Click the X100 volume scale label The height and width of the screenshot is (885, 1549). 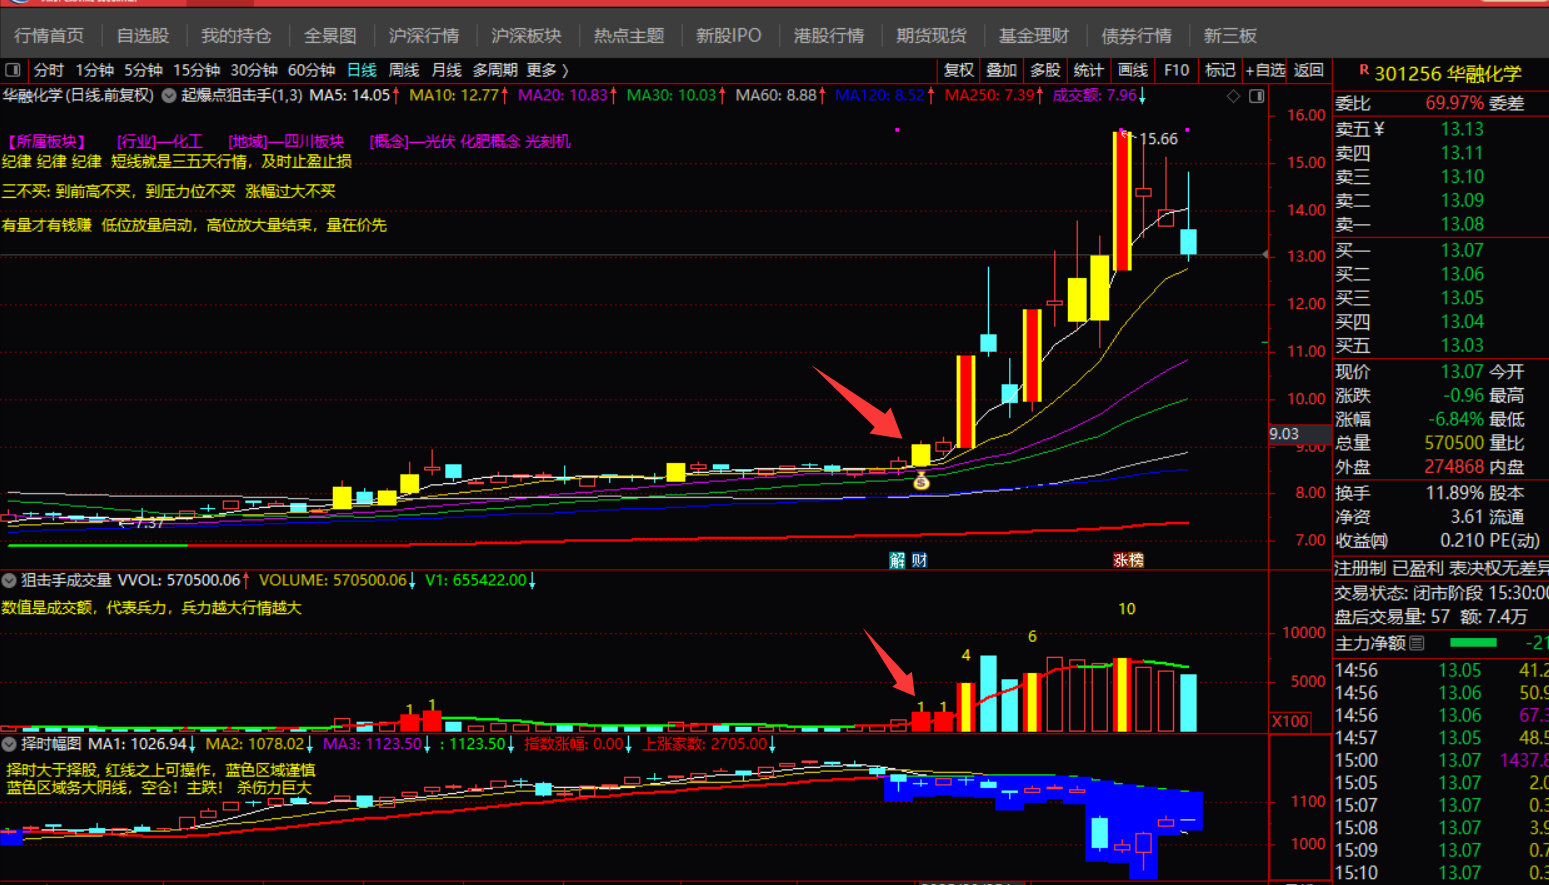[x=1289, y=721]
